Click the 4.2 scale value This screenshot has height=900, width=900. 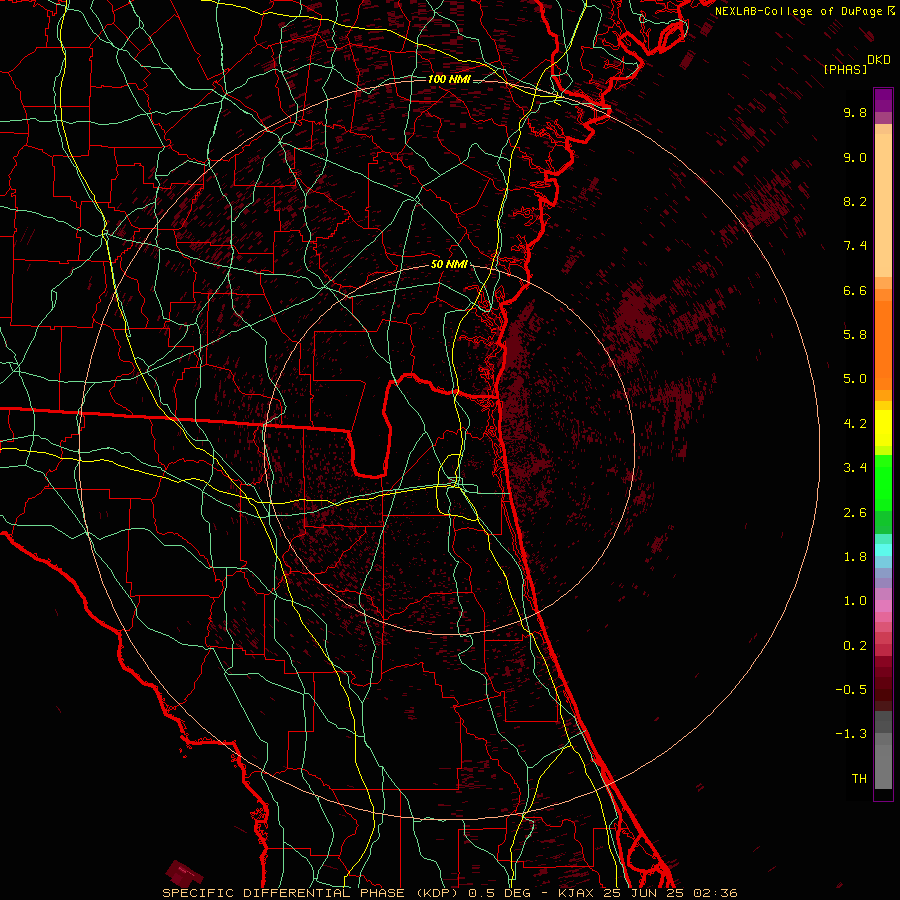855,424
